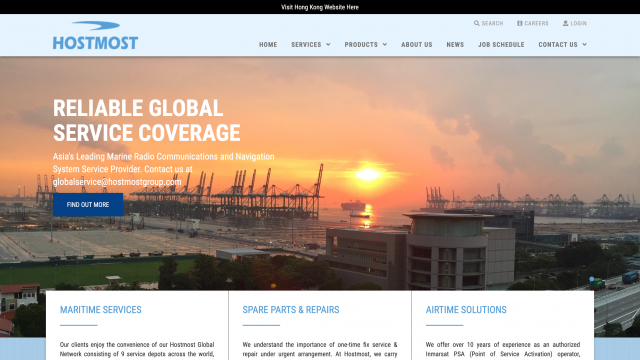The height and width of the screenshot is (360, 640).
Task: Open the Services menu item
Action: tap(306, 44)
